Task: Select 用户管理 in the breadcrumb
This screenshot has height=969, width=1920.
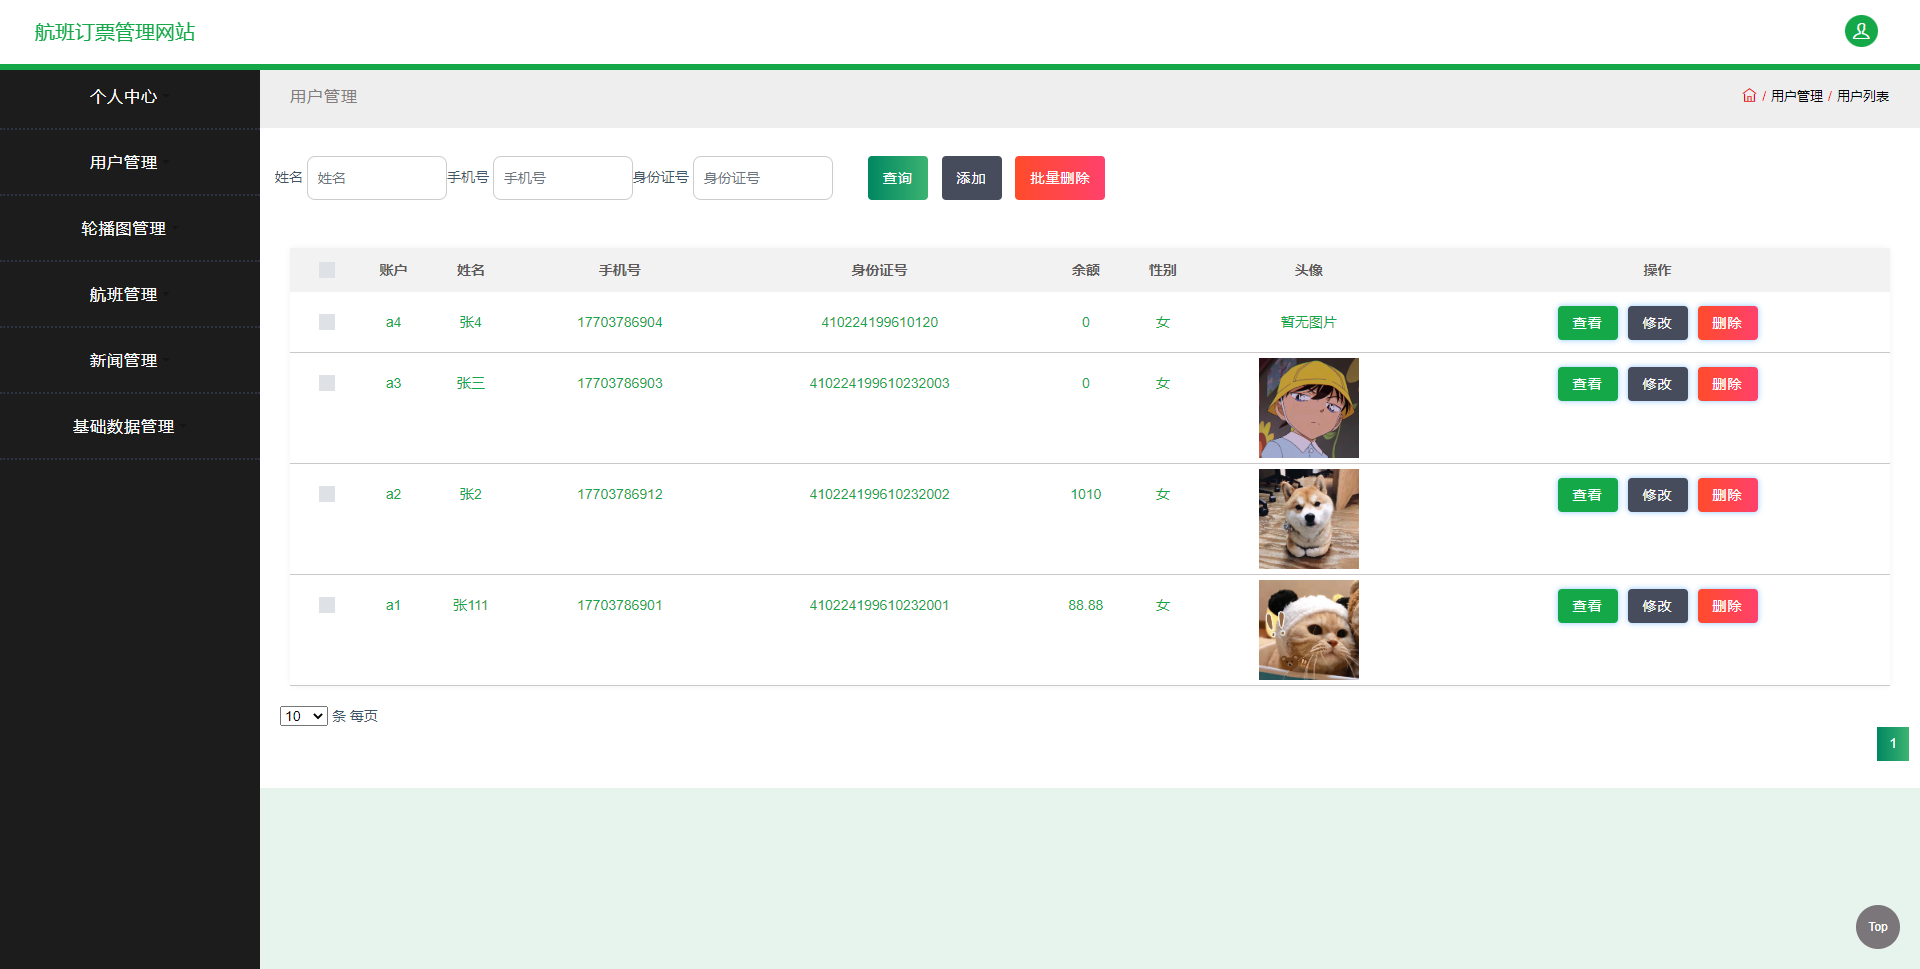Action: [x=1796, y=96]
